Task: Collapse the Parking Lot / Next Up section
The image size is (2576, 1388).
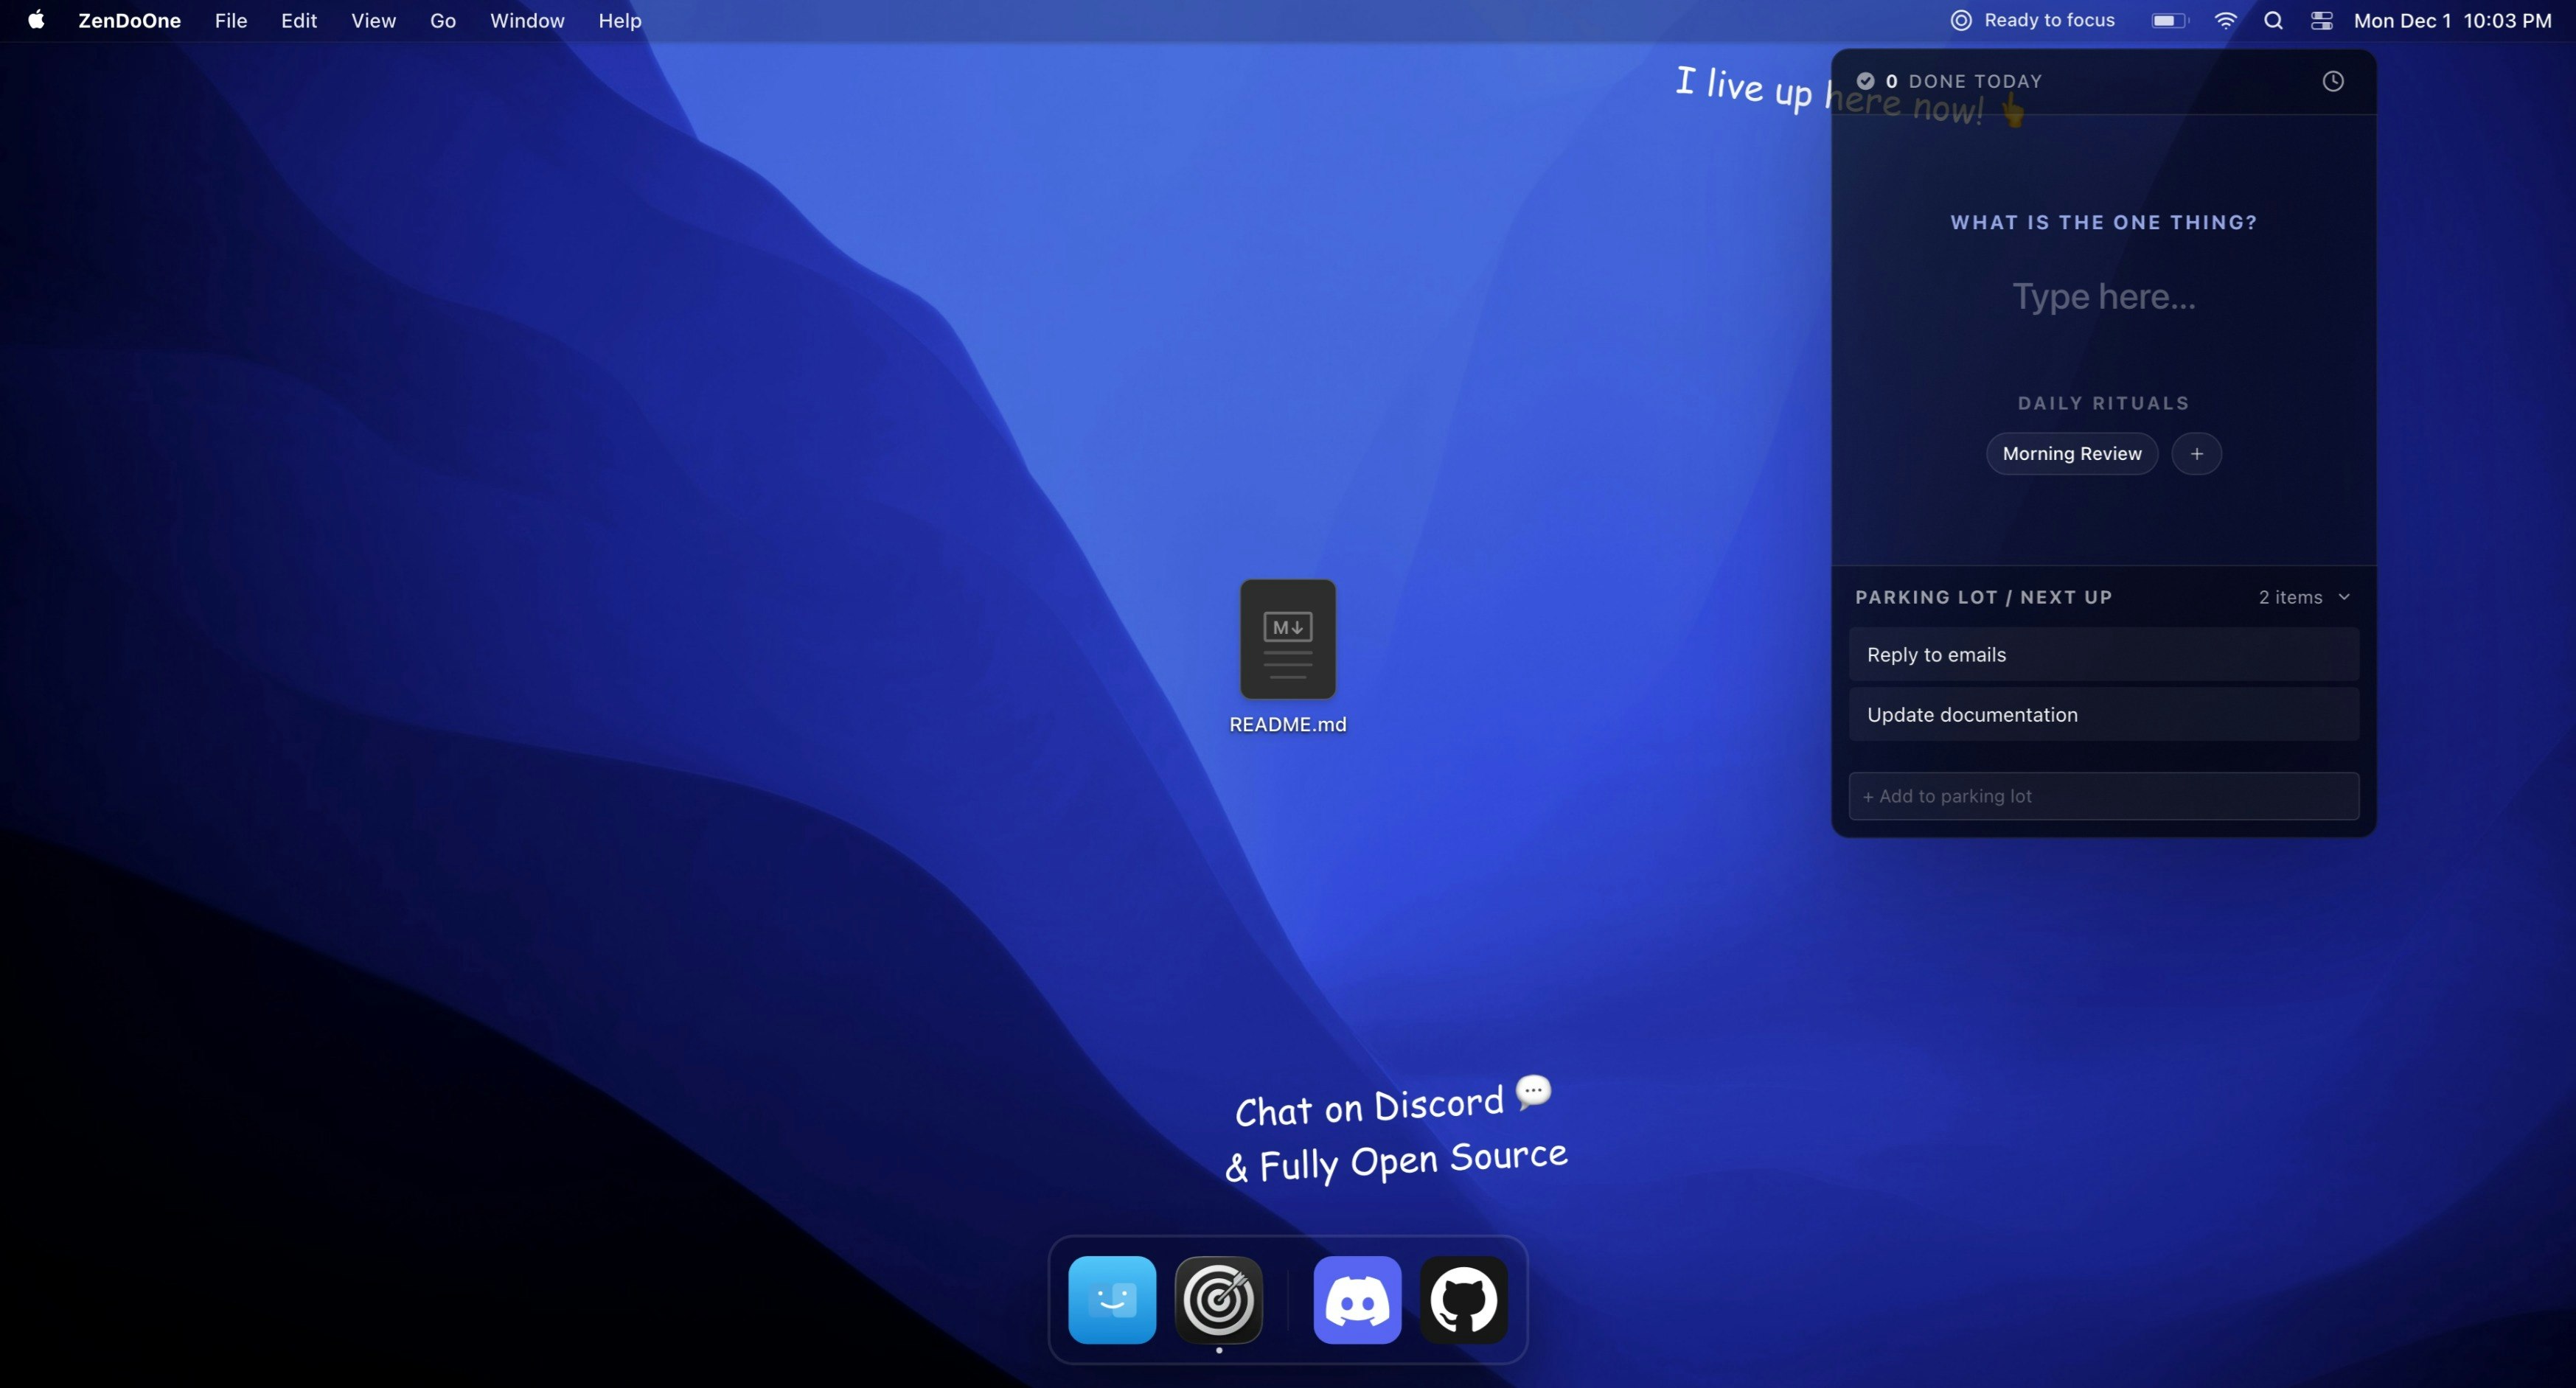Action: [x=2347, y=596]
